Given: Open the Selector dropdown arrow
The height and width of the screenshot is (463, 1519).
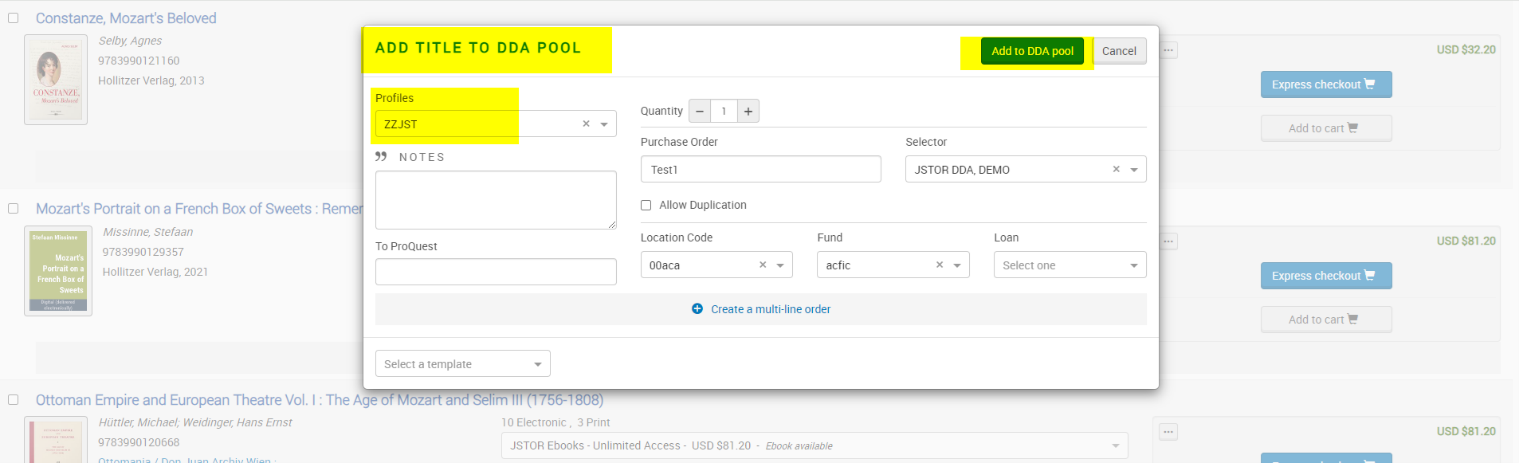Looking at the screenshot, I should [x=1134, y=170].
